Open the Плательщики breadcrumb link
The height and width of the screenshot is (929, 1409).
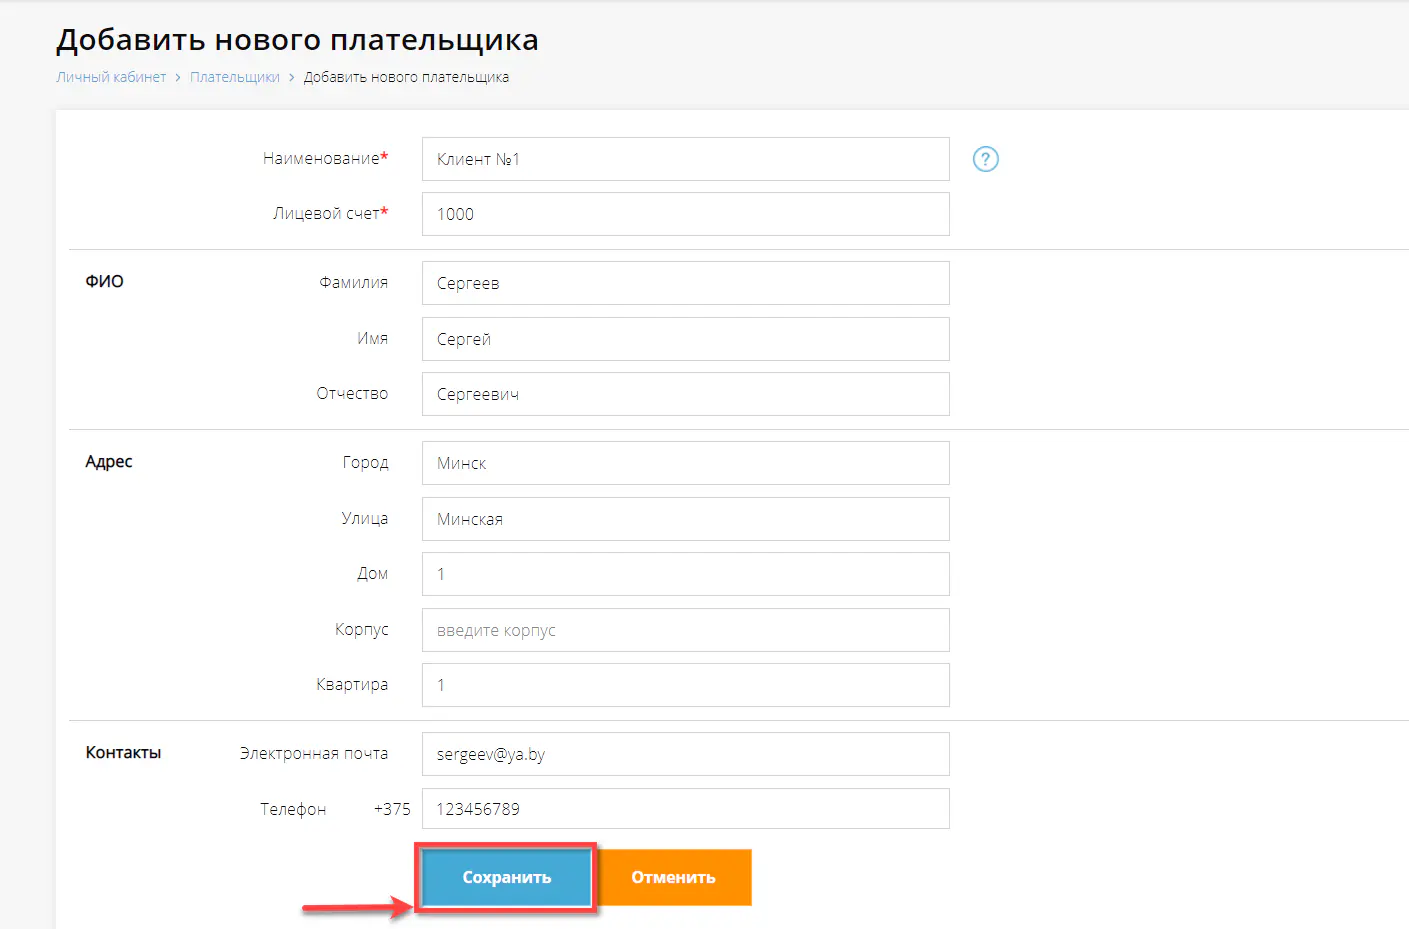point(235,76)
